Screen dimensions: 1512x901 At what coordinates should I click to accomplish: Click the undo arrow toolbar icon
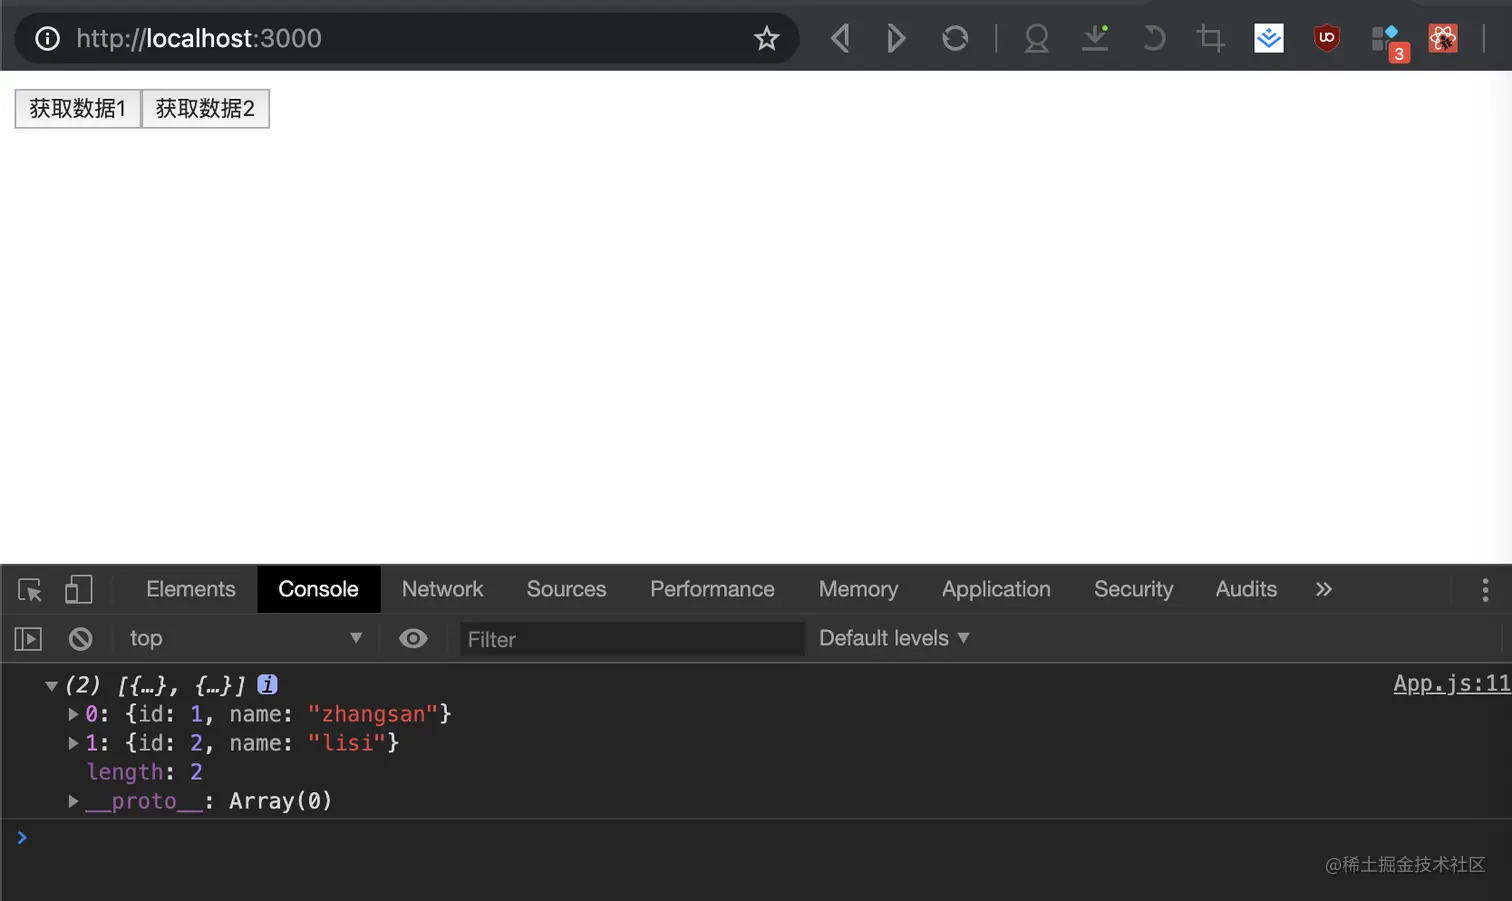[1153, 39]
